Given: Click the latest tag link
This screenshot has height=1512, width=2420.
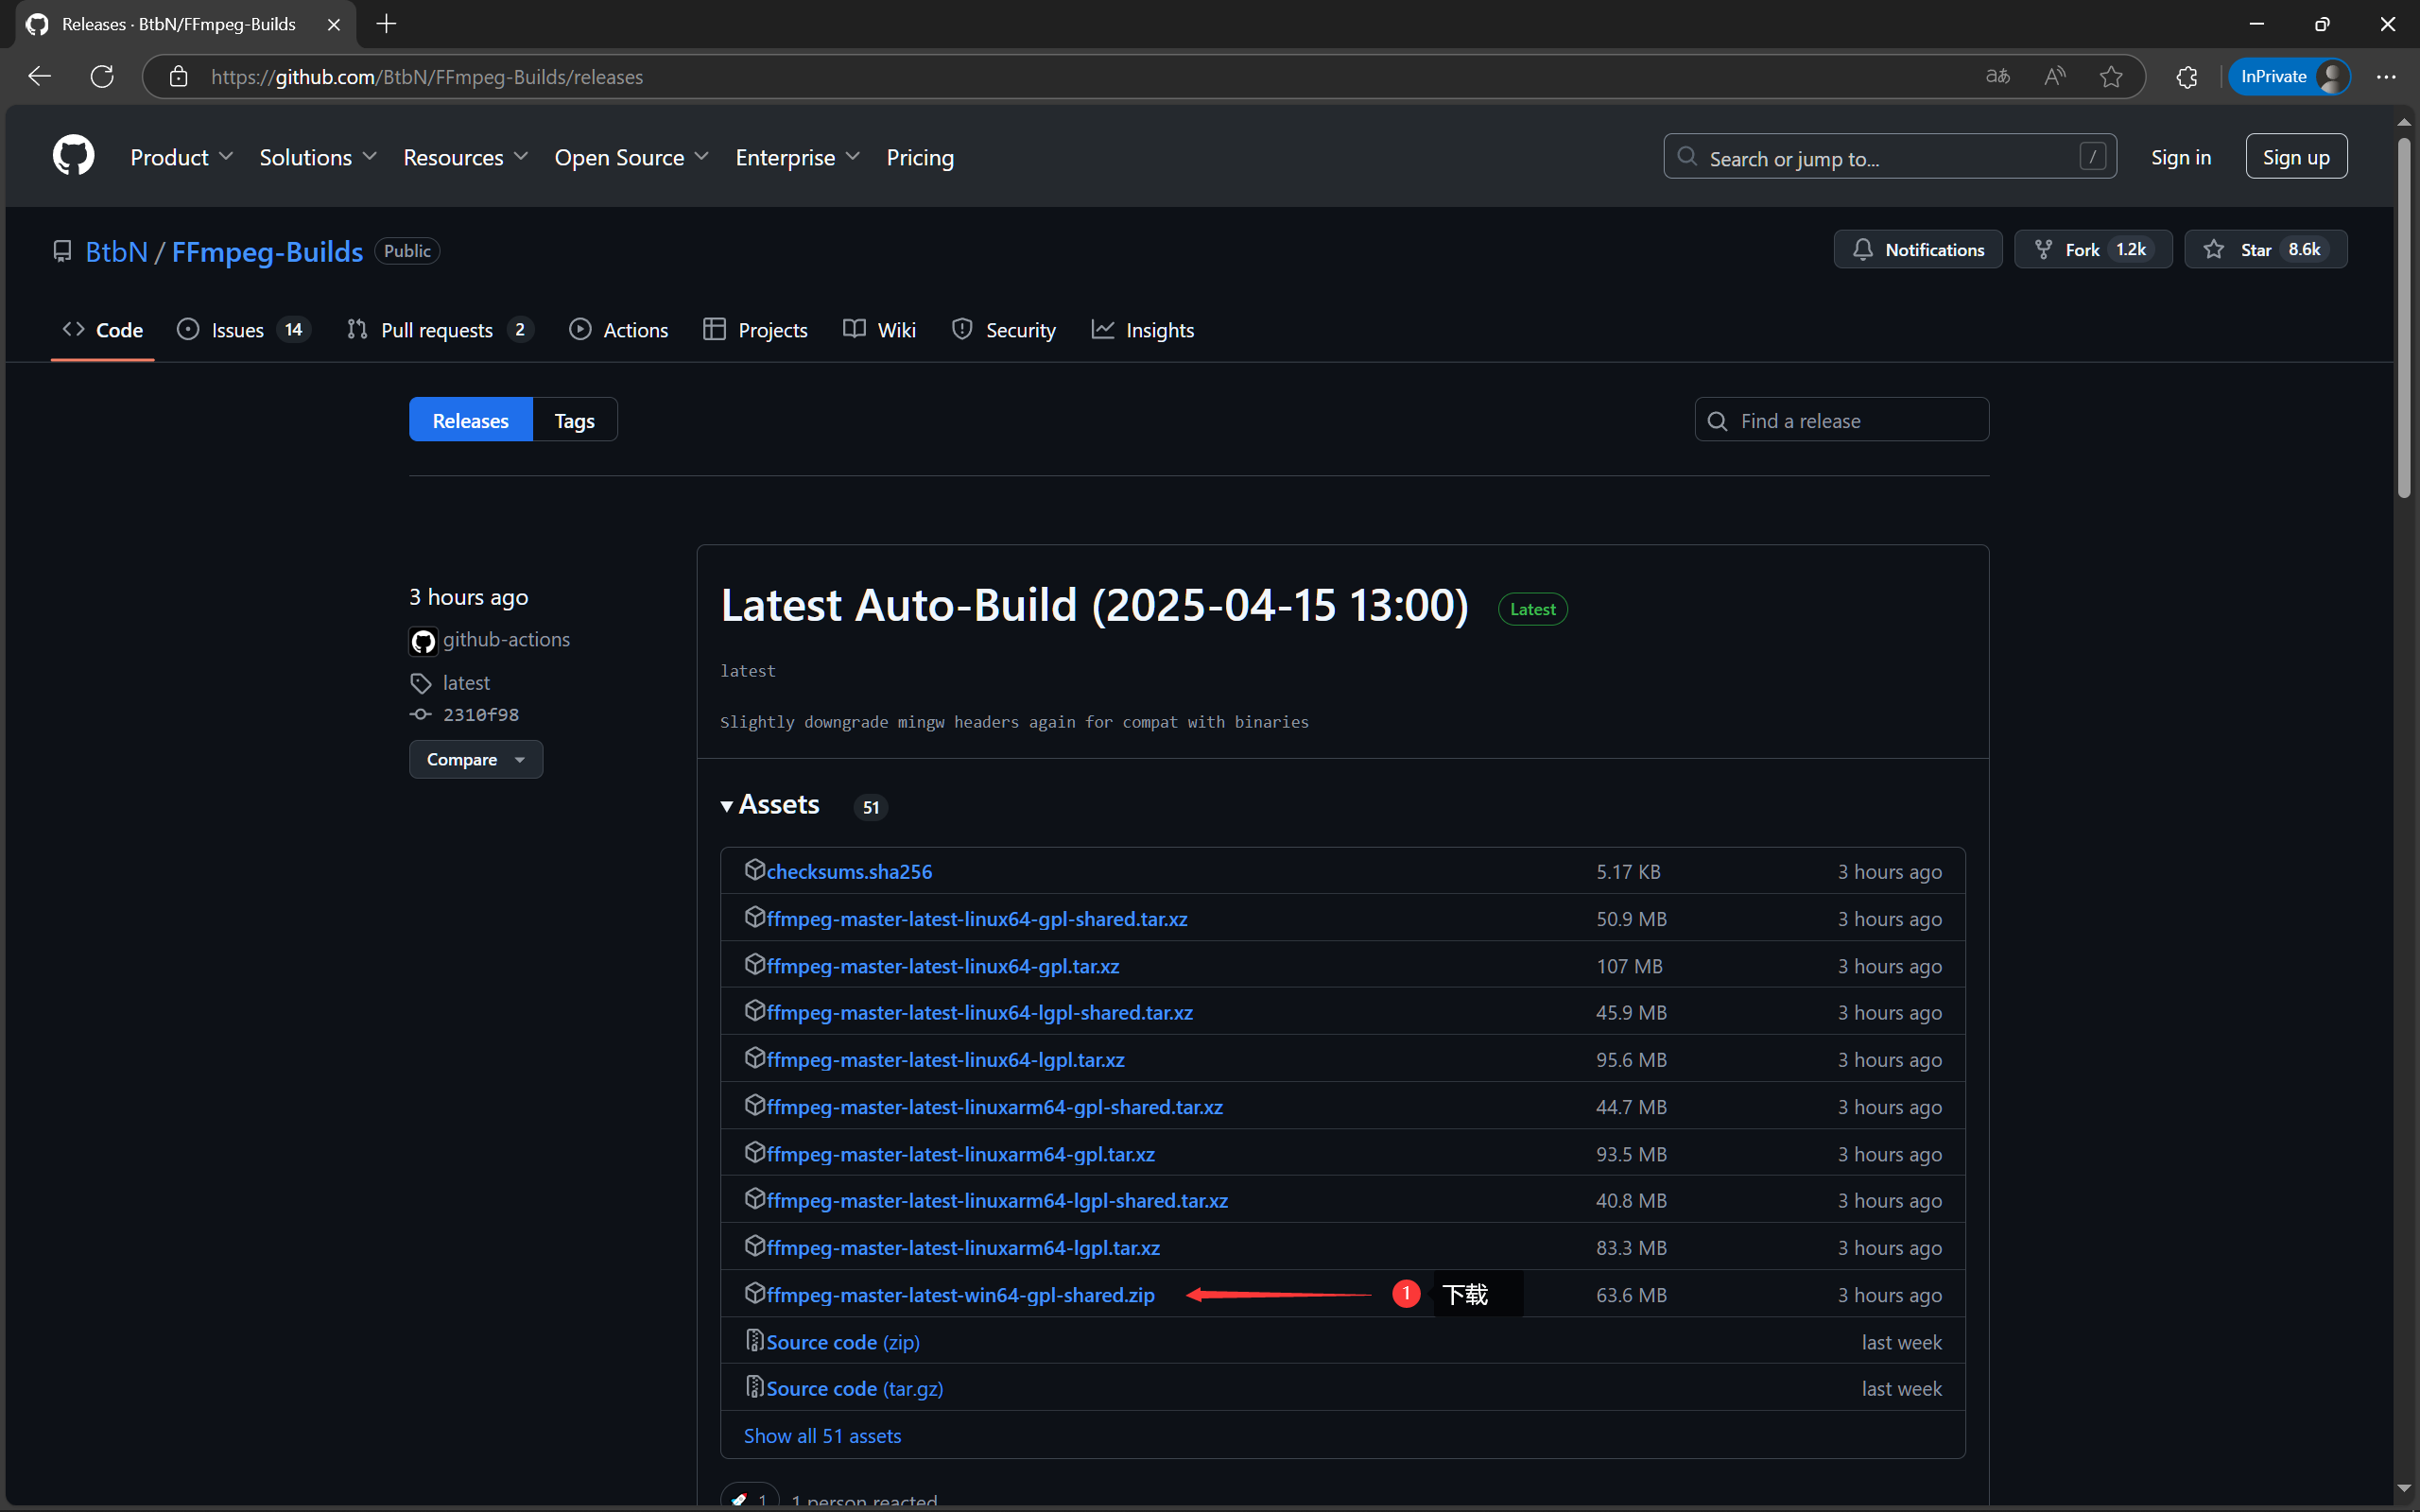Looking at the screenshot, I should (x=465, y=683).
